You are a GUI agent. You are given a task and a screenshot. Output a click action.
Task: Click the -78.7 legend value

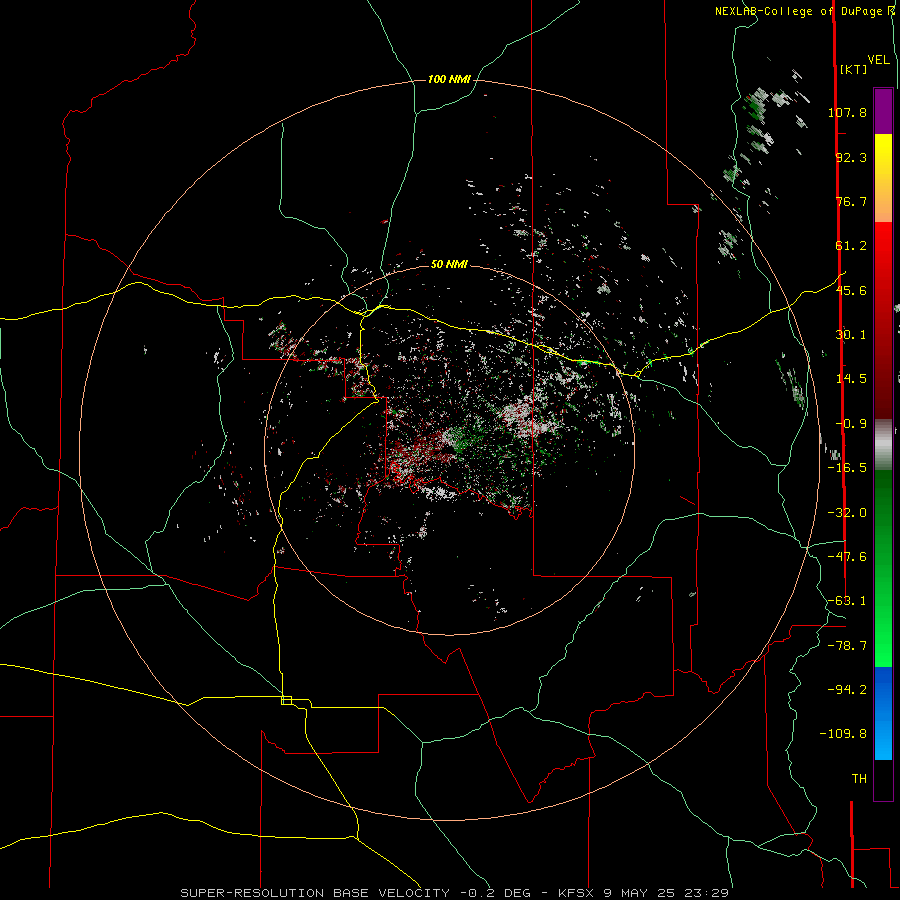click(847, 646)
